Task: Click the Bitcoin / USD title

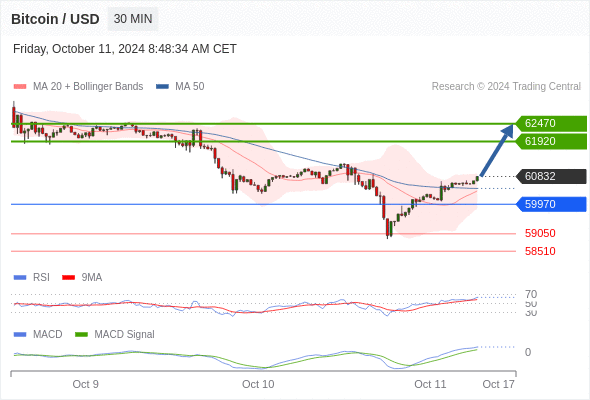Action: [x=55, y=19]
